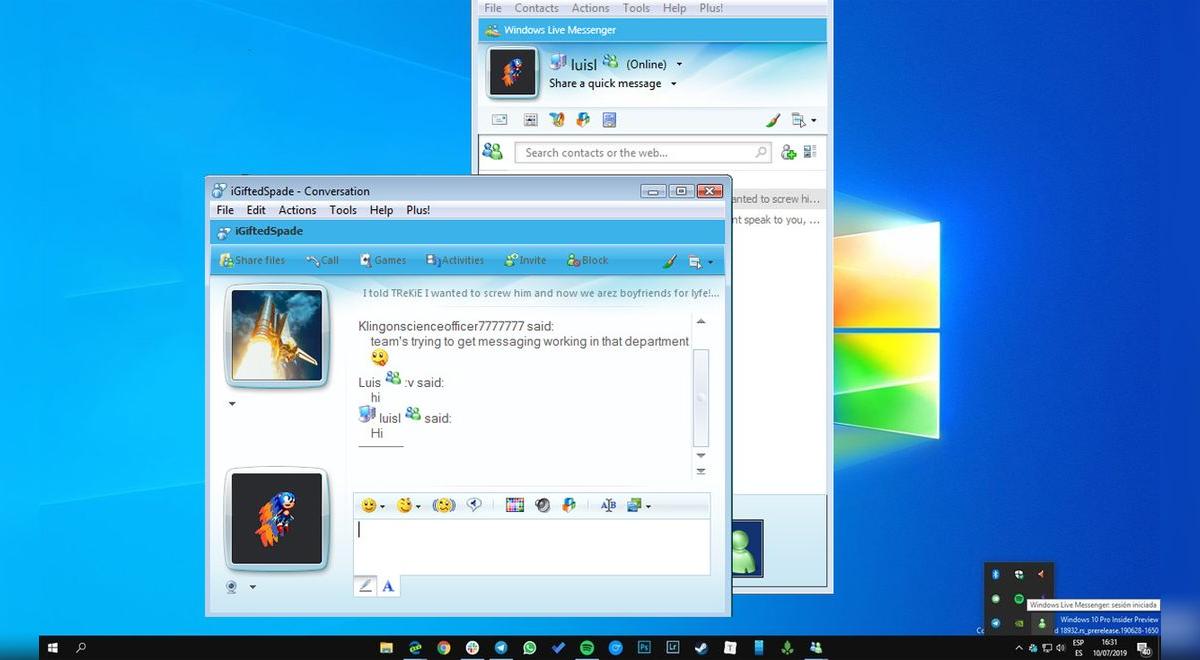
Task: Open WhatsApp from the taskbar
Action: (529, 647)
